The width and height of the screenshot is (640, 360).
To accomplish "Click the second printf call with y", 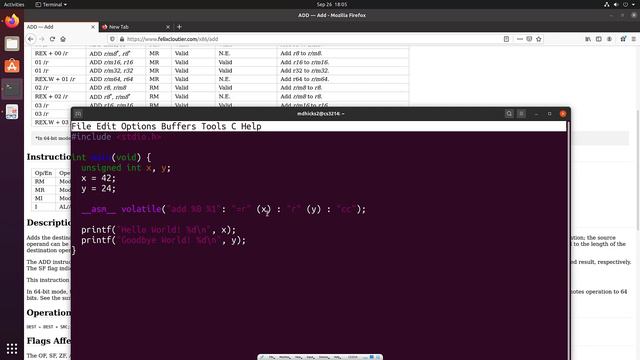I will tap(163, 240).
